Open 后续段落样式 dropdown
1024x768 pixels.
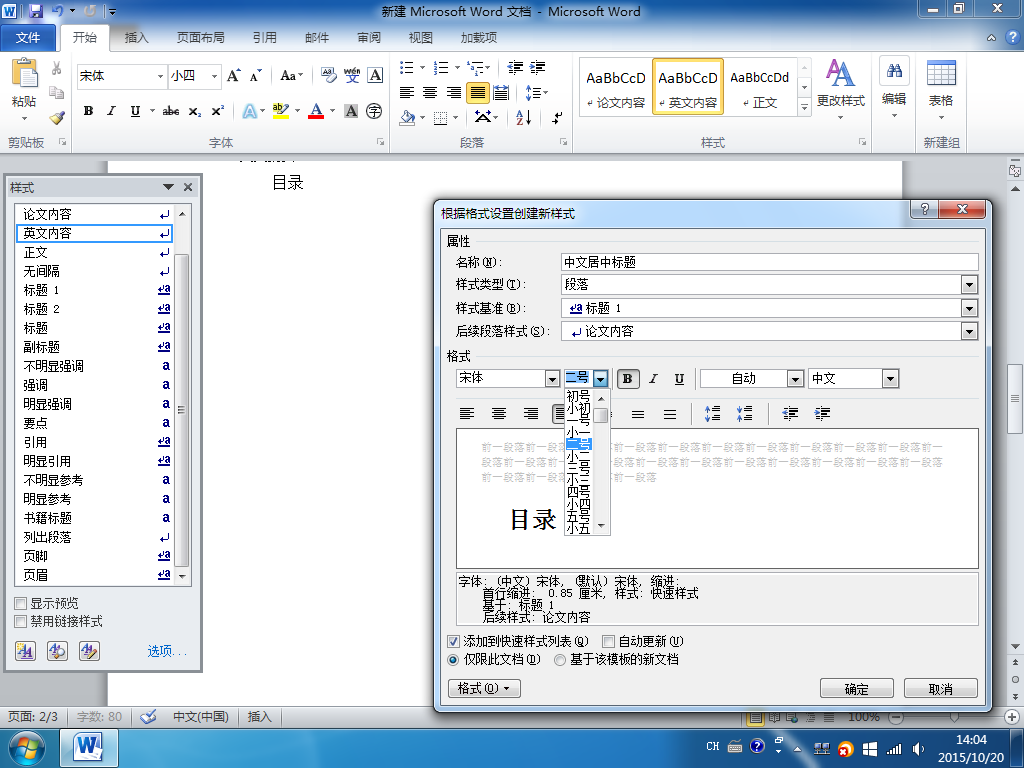pyautogui.click(x=969, y=332)
